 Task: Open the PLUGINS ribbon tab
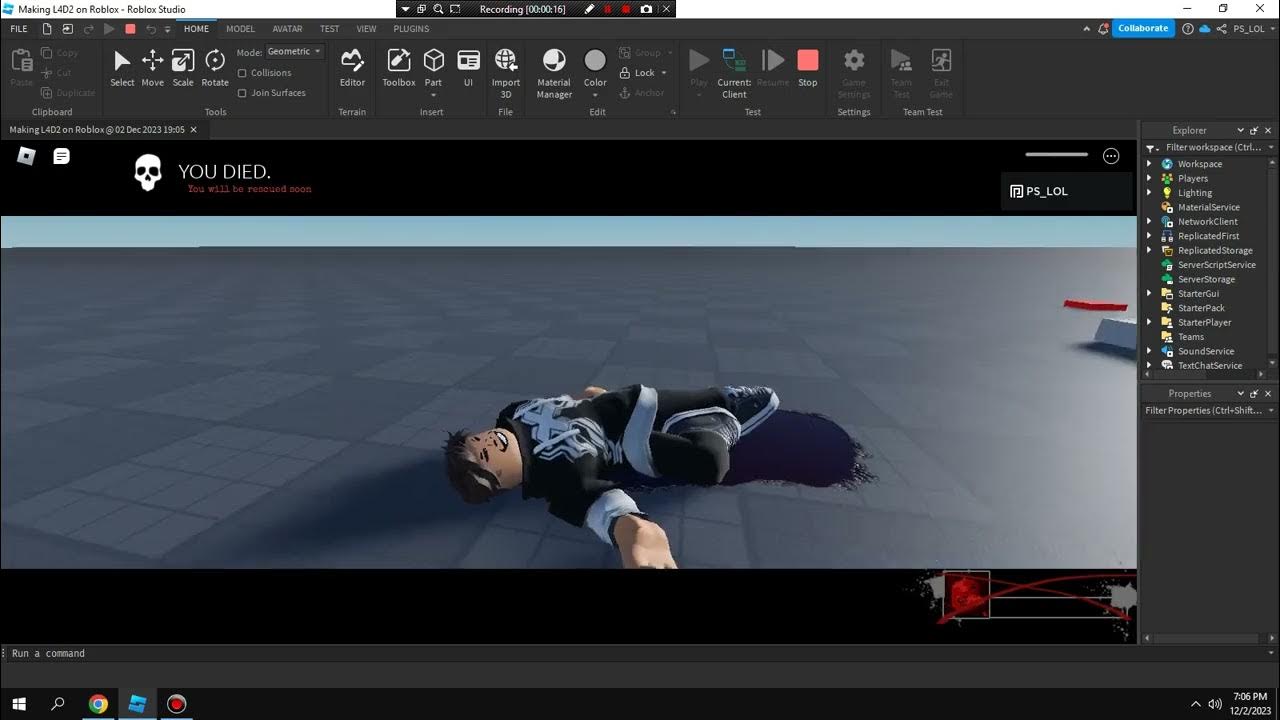(411, 29)
